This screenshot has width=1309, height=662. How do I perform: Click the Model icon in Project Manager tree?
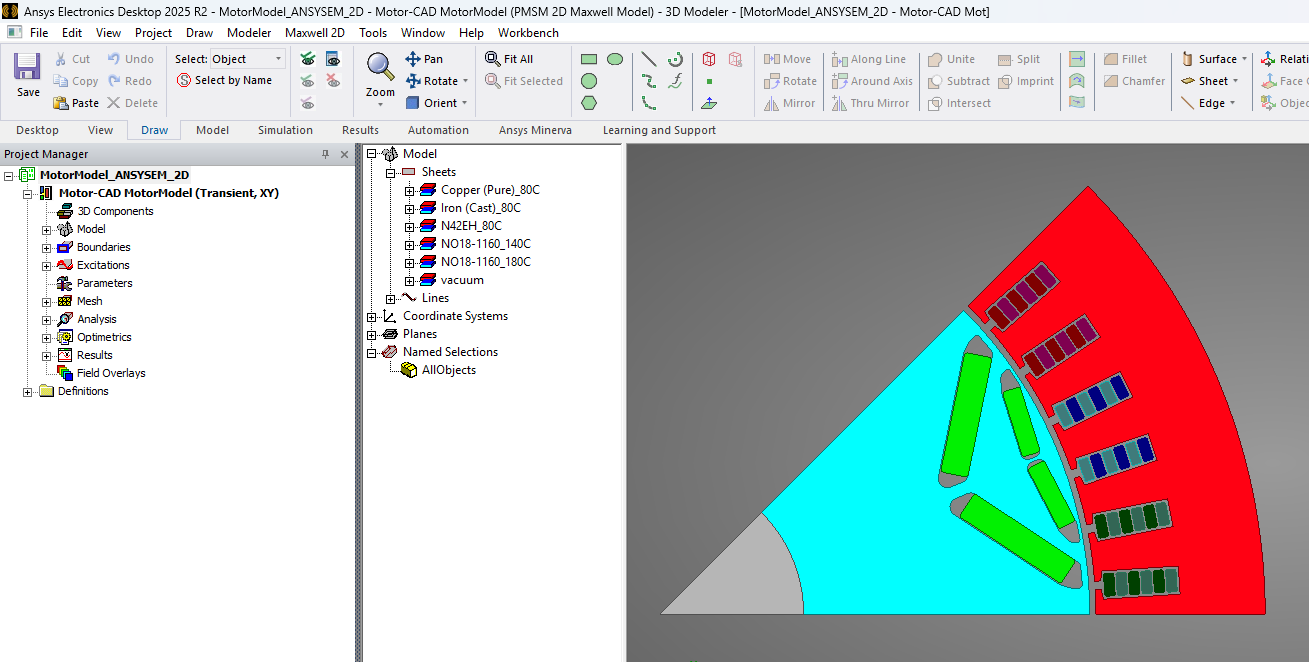(x=65, y=229)
